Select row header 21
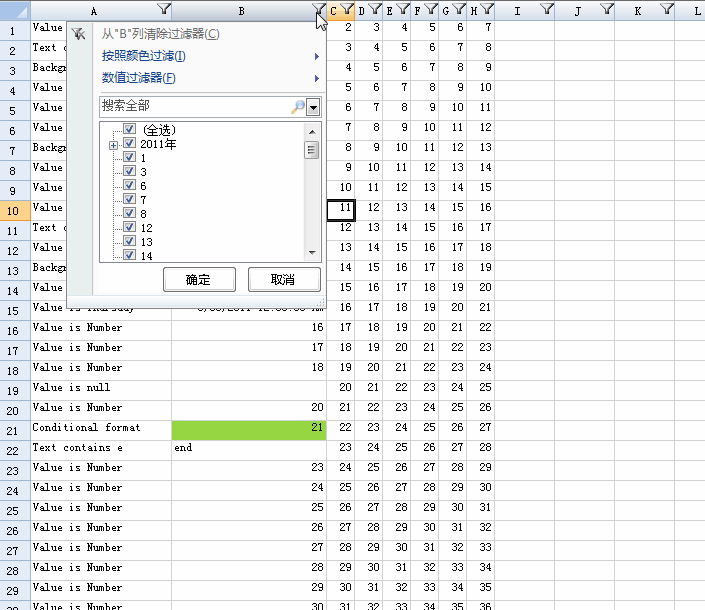 (x=15, y=431)
